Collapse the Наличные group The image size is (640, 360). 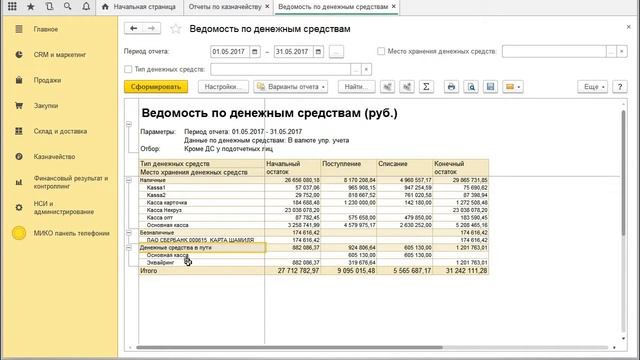(x=129, y=180)
